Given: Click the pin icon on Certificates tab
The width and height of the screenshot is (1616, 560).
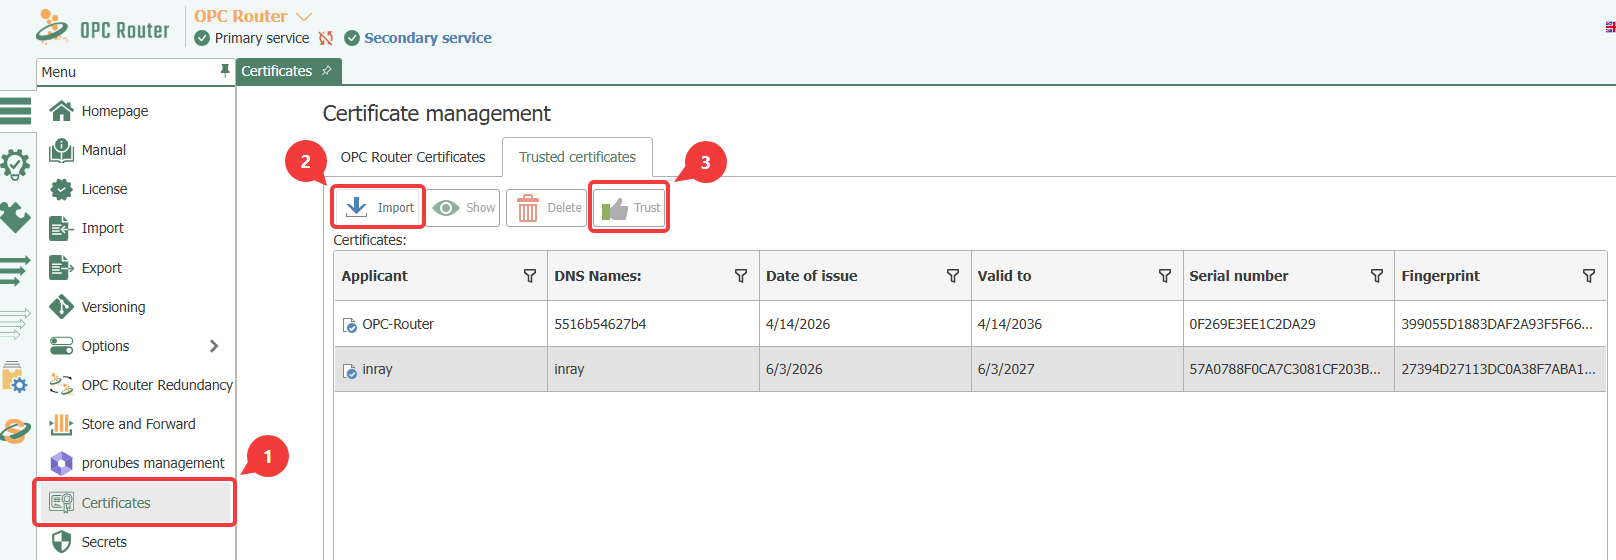Looking at the screenshot, I should point(326,71).
